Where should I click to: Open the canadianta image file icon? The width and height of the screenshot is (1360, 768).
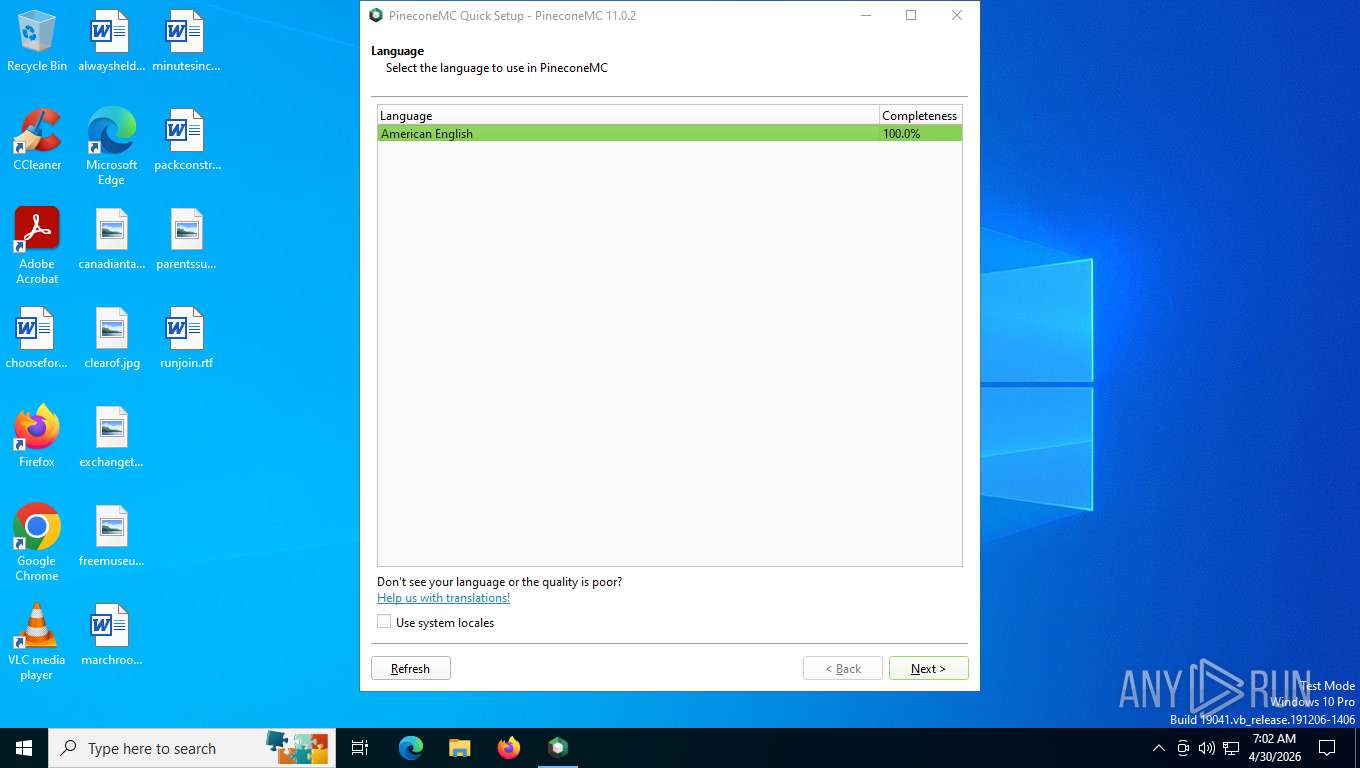tap(111, 240)
